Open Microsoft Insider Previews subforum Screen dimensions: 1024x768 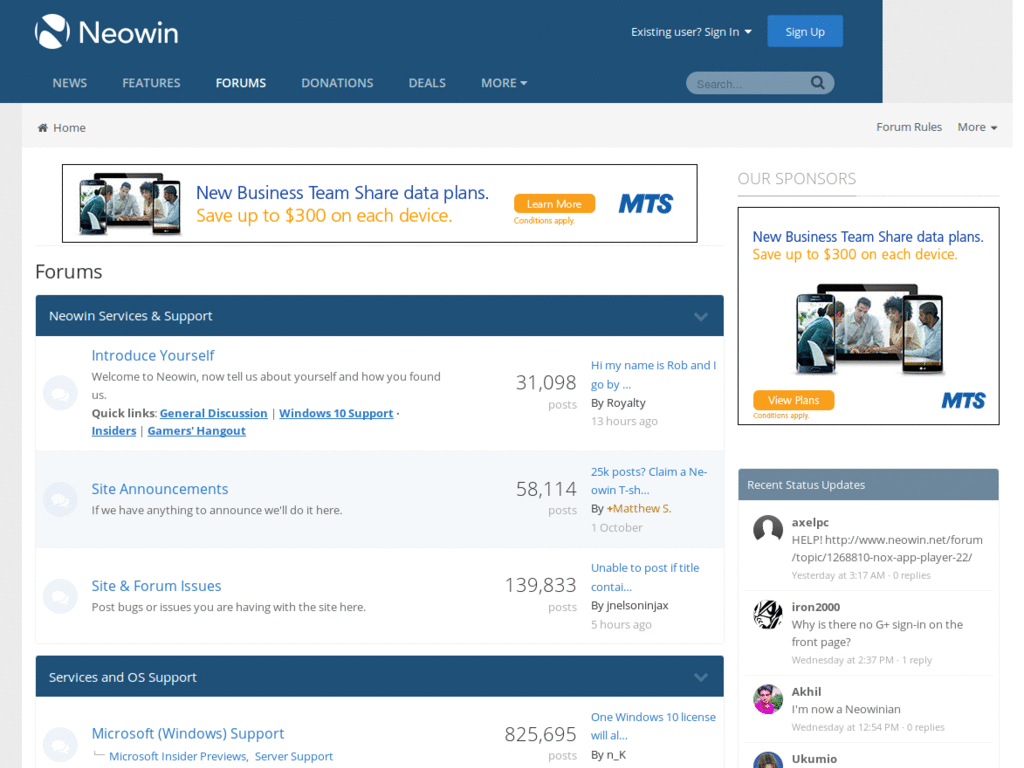tap(178, 756)
